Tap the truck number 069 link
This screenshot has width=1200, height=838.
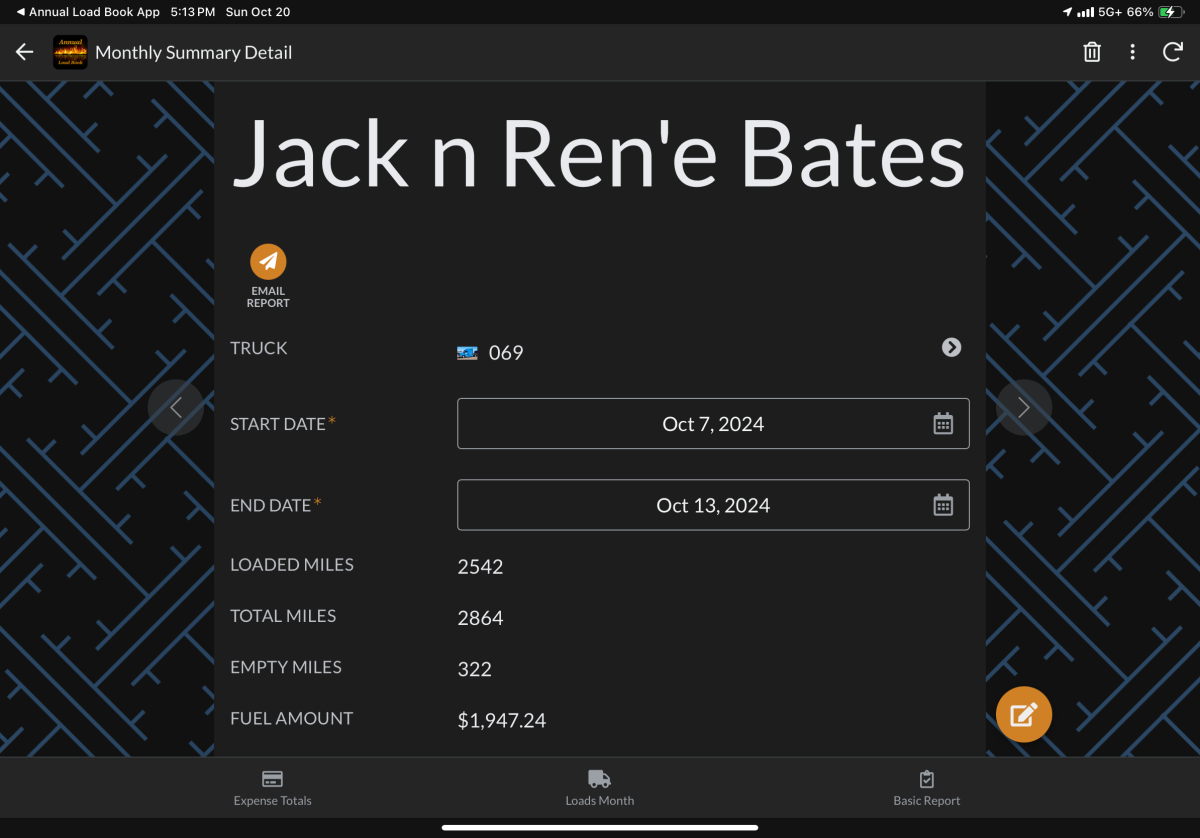tap(506, 353)
